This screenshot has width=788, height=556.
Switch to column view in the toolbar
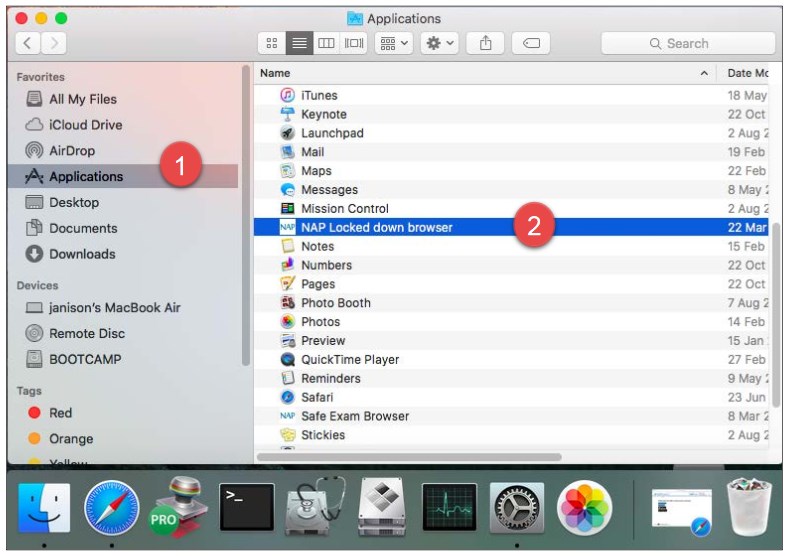coord(326,43)
